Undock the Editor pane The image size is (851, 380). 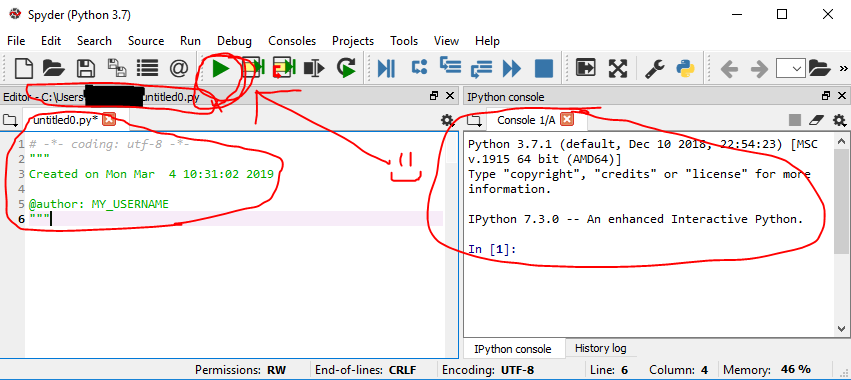click(x=434, y=96)
